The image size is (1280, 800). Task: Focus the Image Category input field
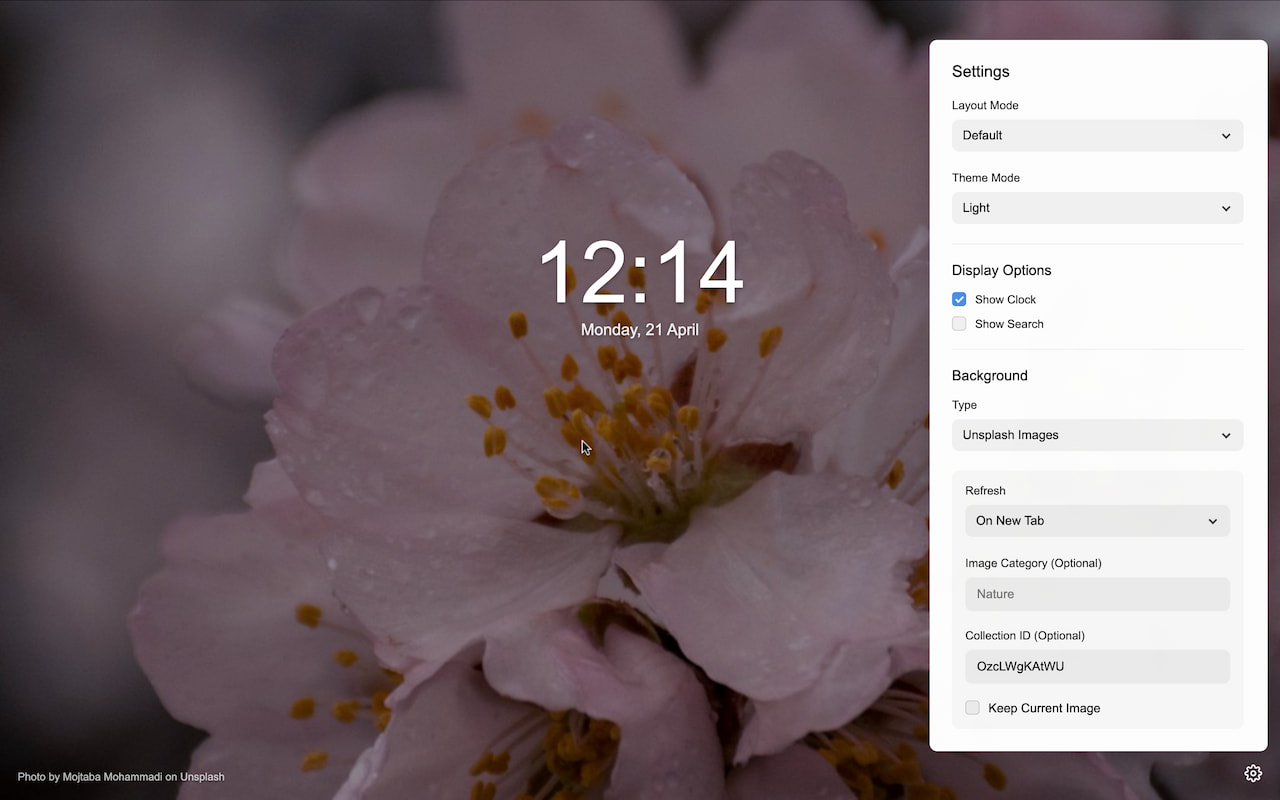click(1097, 594)
